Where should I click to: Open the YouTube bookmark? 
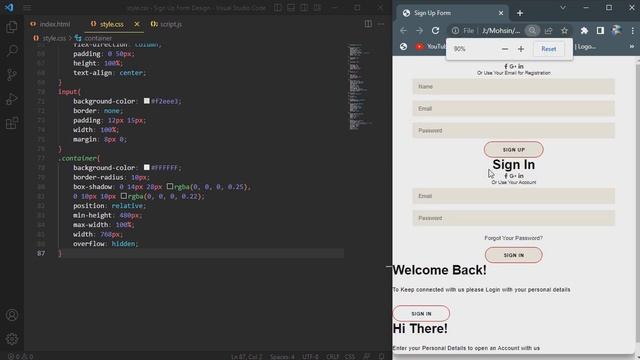(x=430, y=47)
